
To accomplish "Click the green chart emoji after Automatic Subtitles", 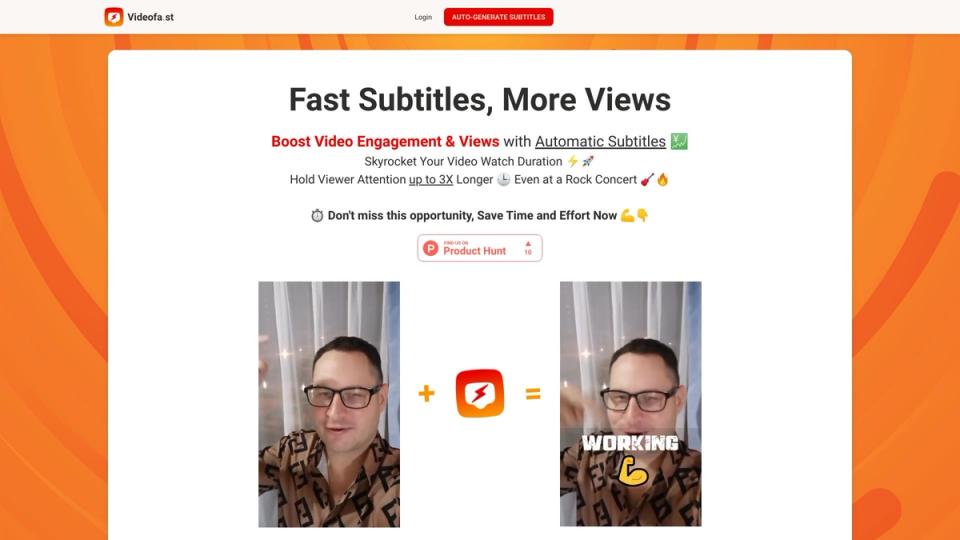I will (x=679, y=141).
